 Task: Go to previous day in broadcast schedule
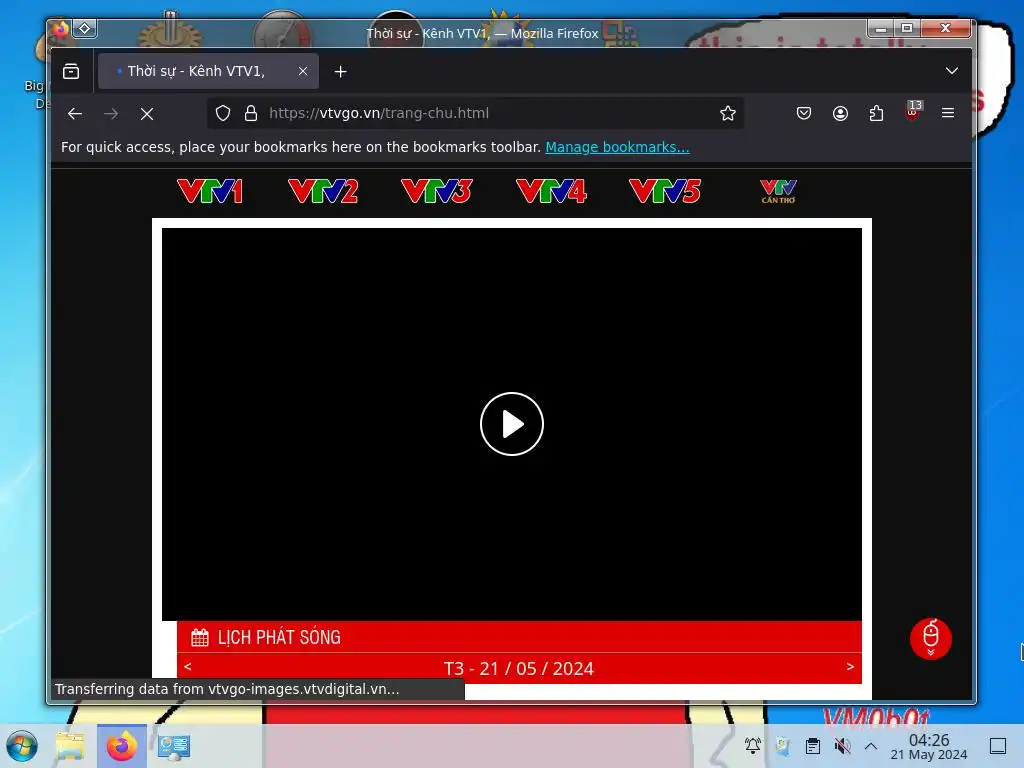(x=188, y=667)
